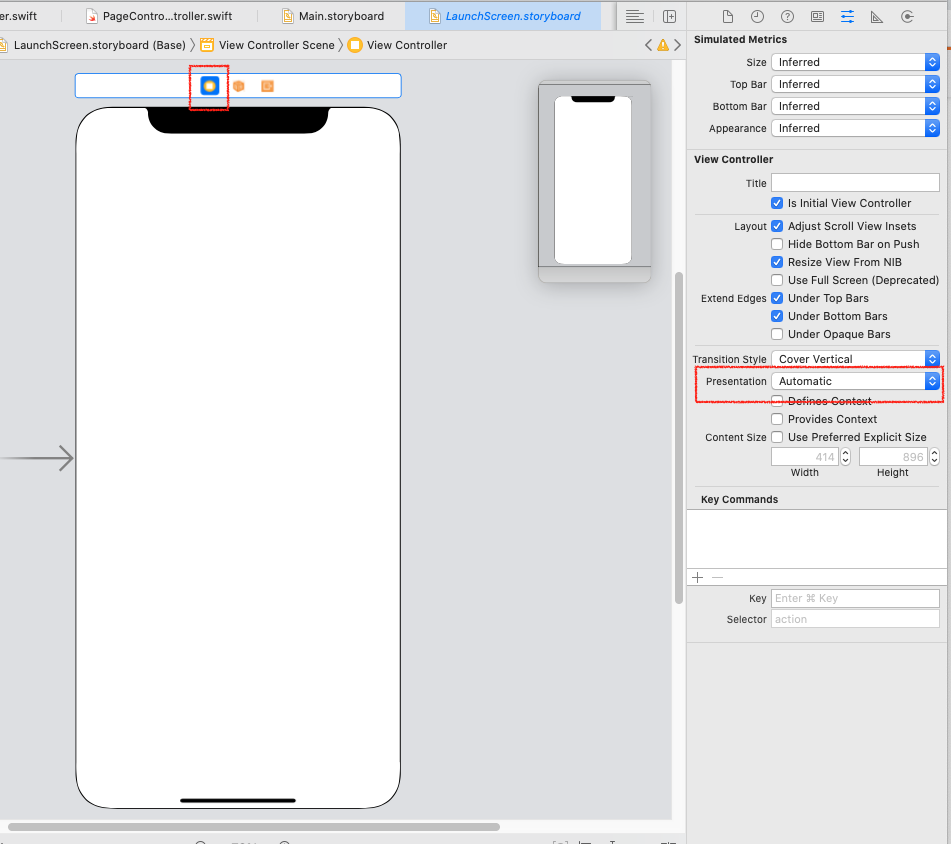Click View Controller Scene breadcrumb text

click(277, 45)
